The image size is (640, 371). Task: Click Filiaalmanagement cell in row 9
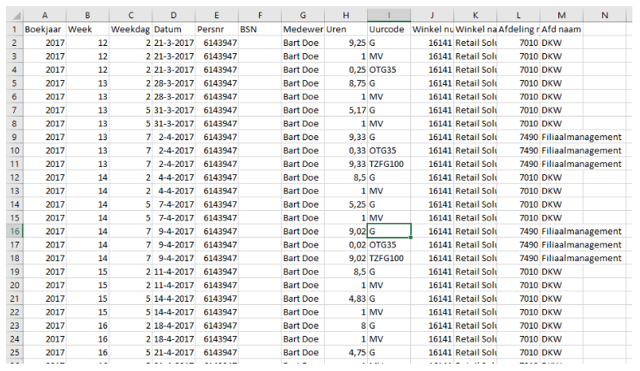click(581, 137)
